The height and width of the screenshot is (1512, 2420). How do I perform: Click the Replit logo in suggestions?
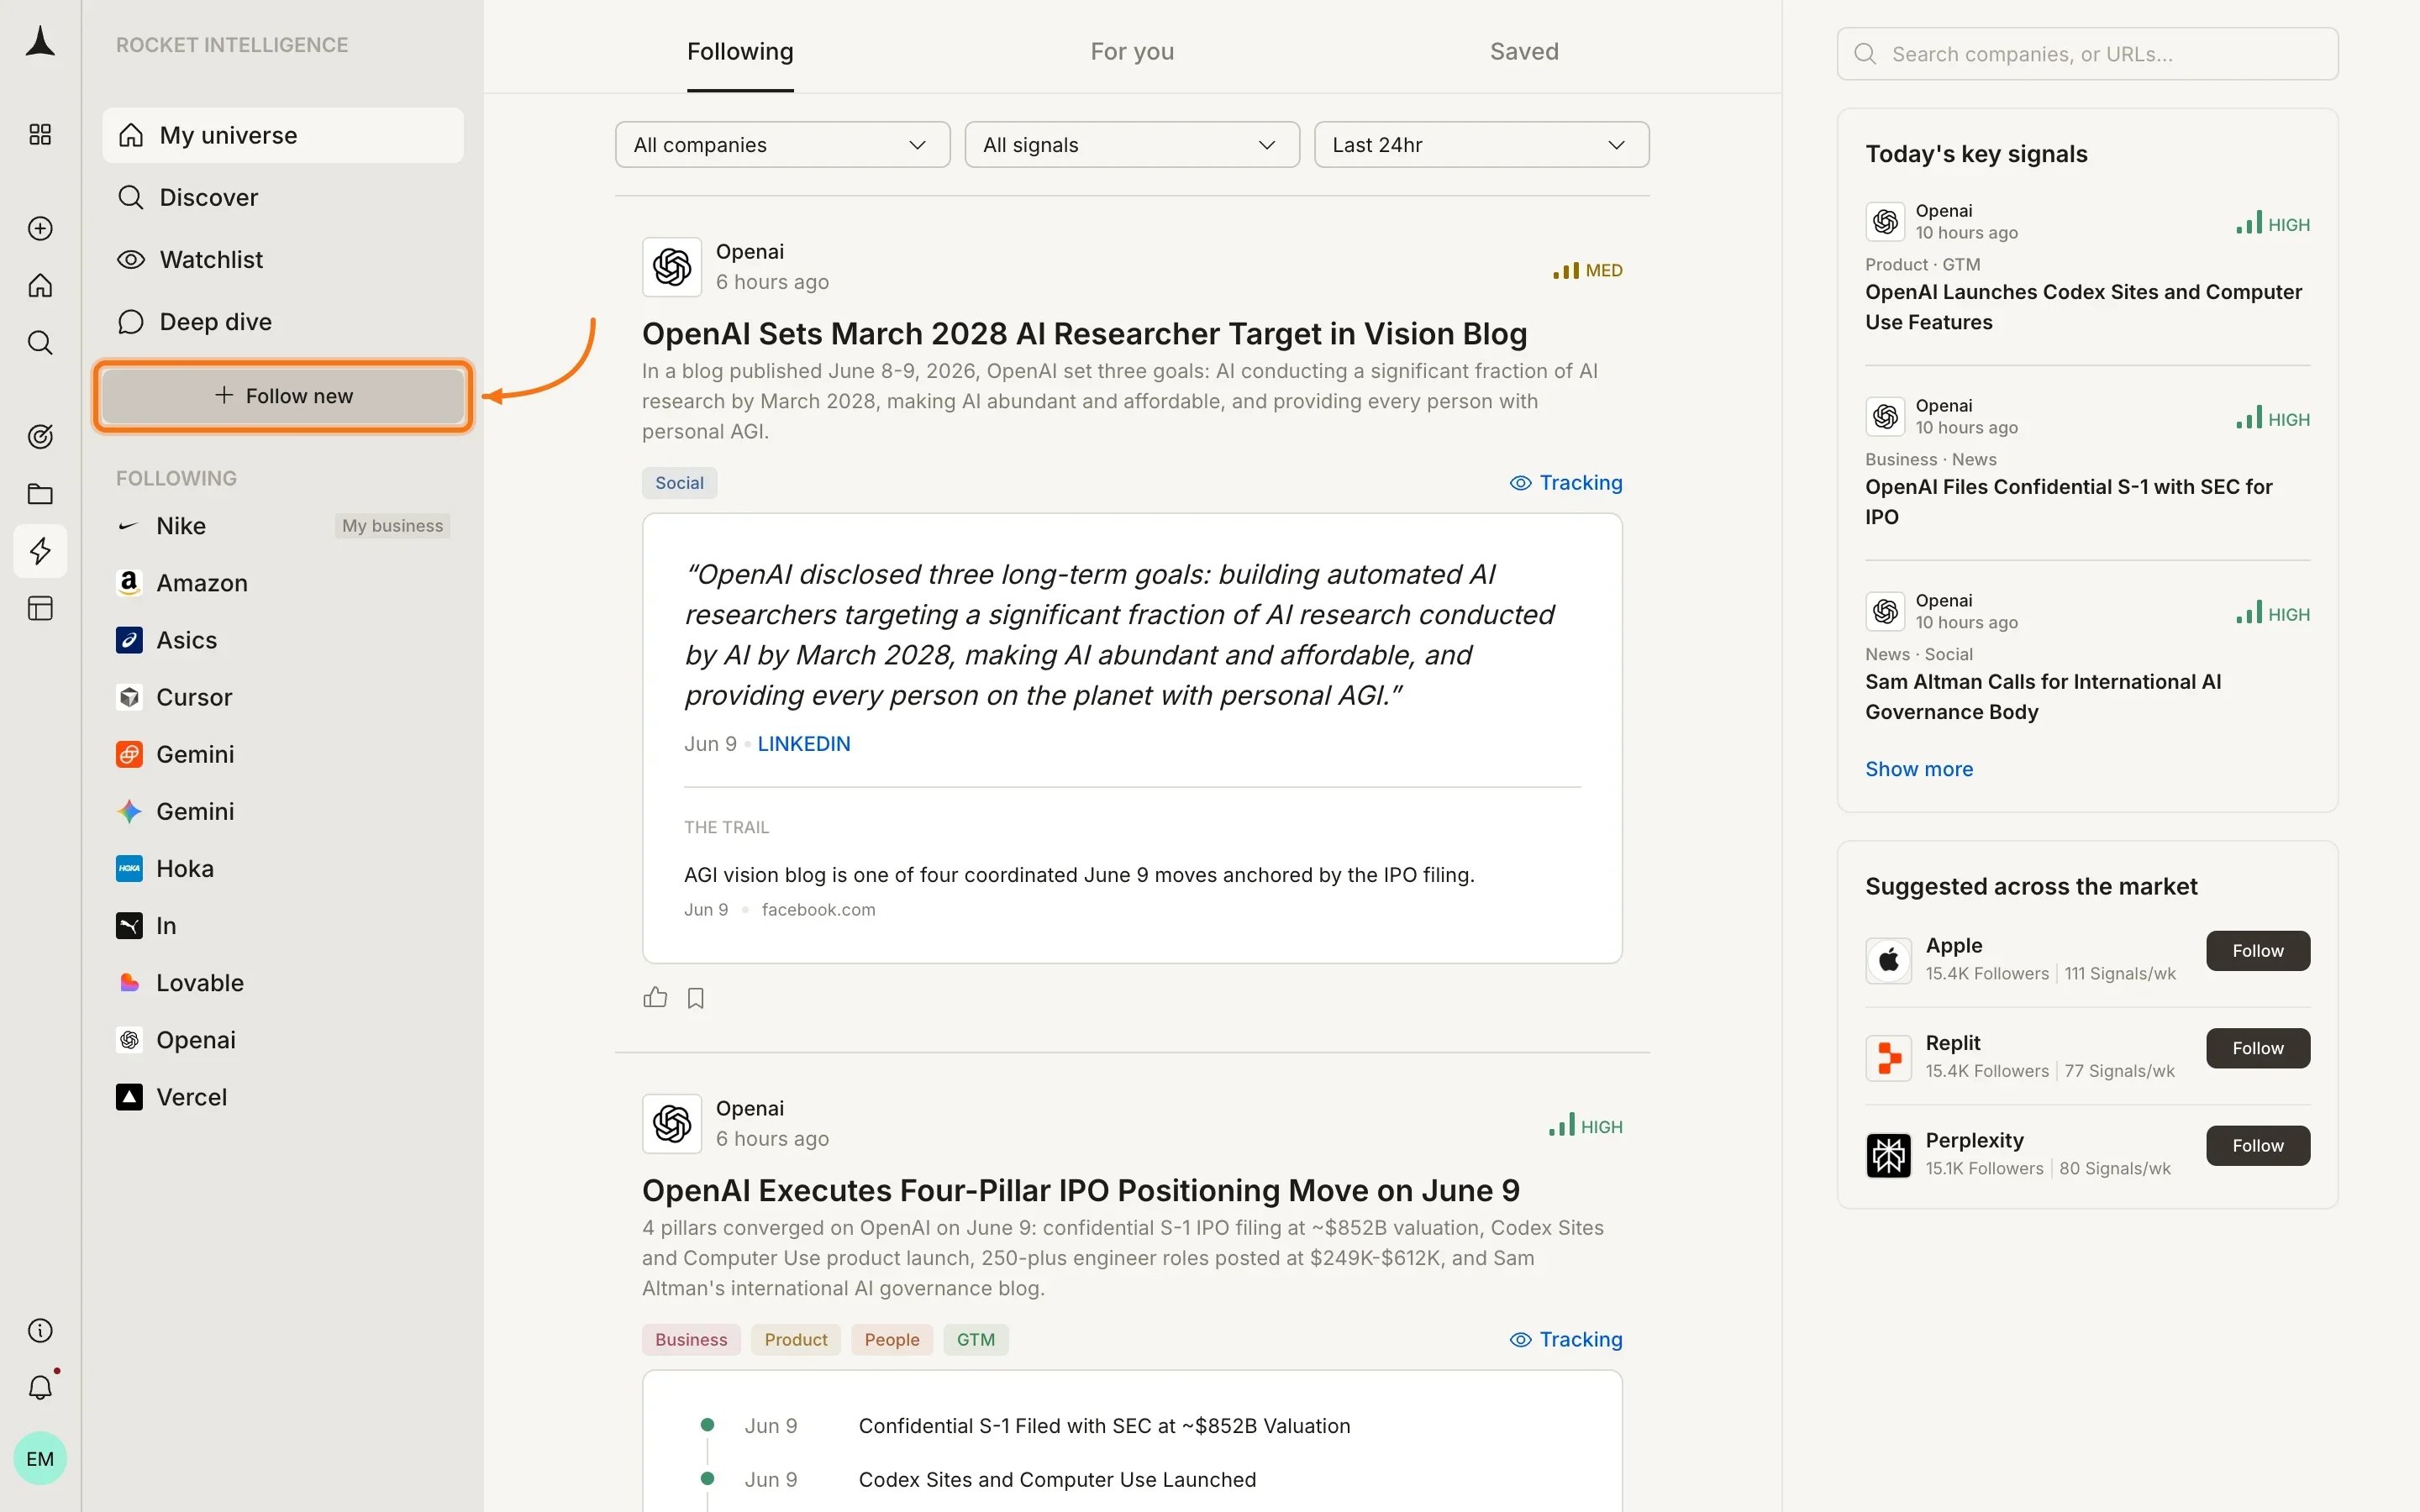1888,1058
